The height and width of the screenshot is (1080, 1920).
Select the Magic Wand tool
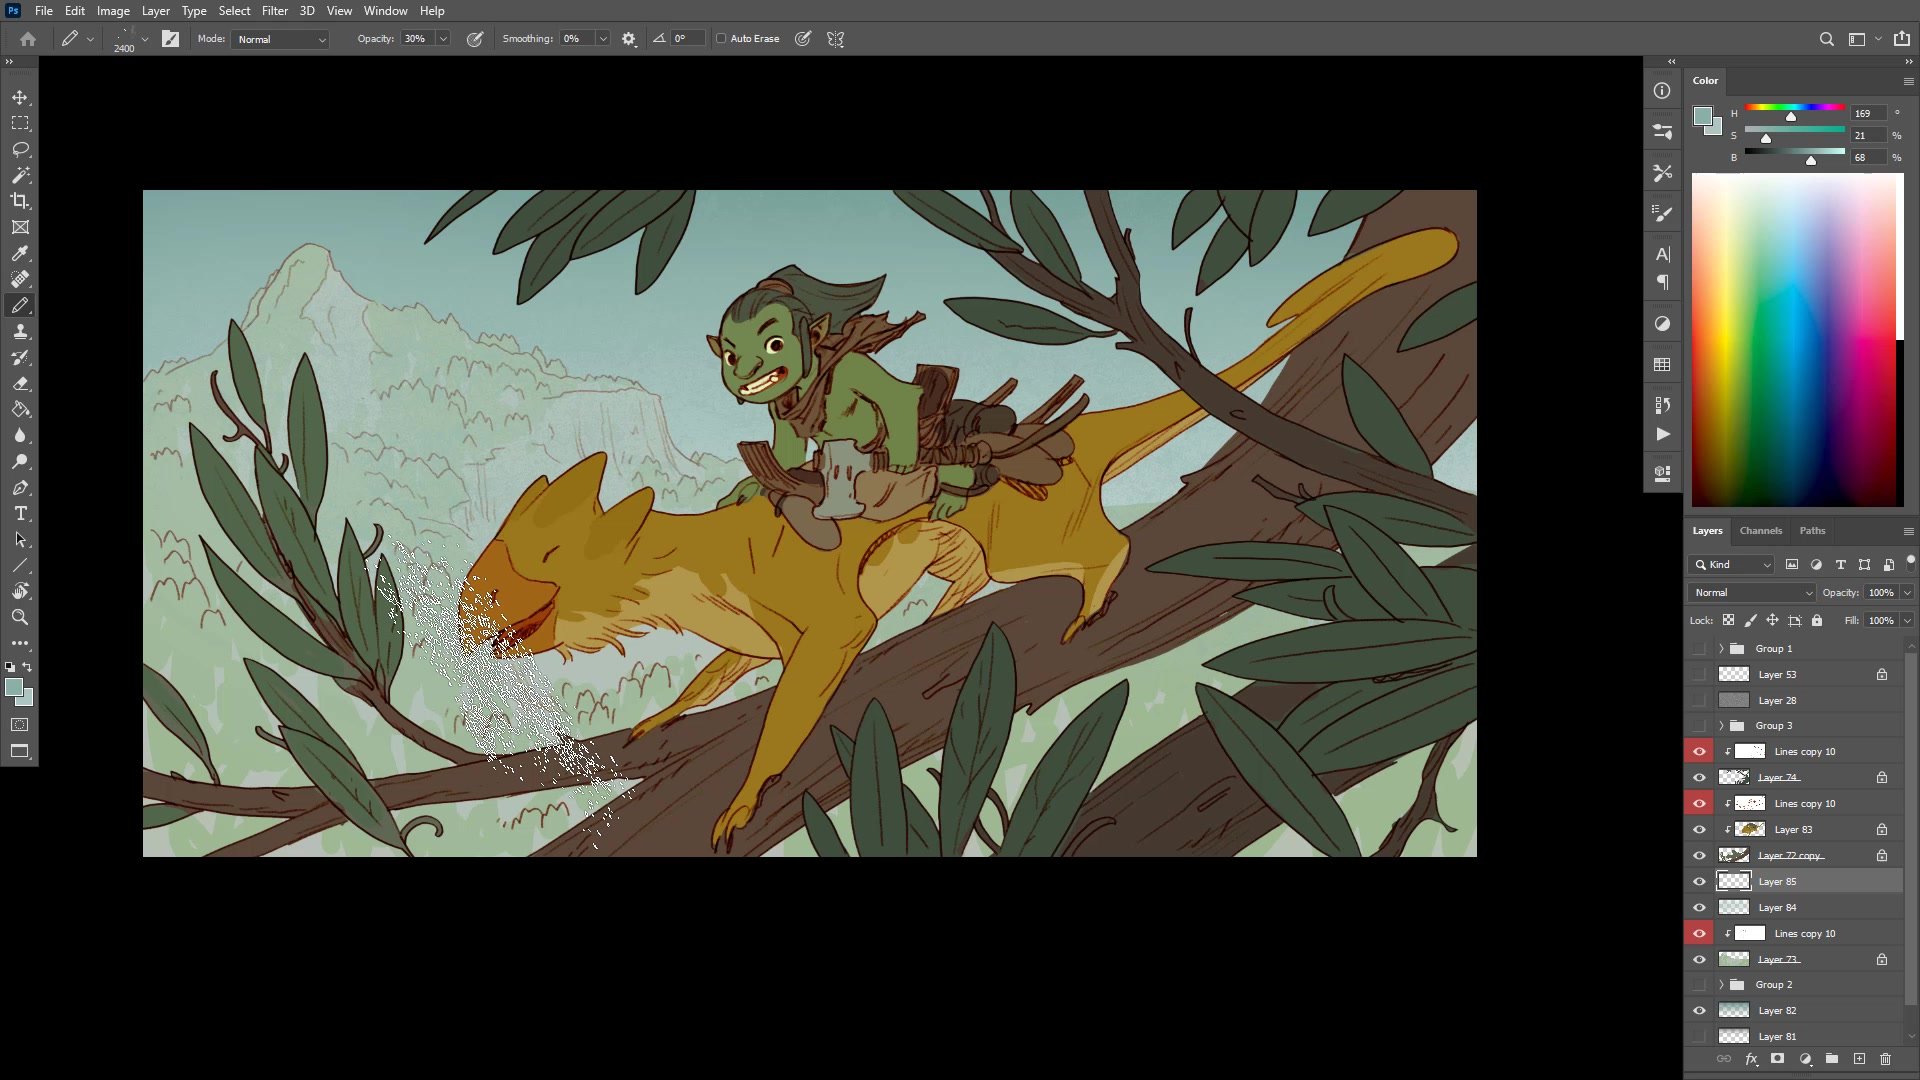(x=20, y=175)
